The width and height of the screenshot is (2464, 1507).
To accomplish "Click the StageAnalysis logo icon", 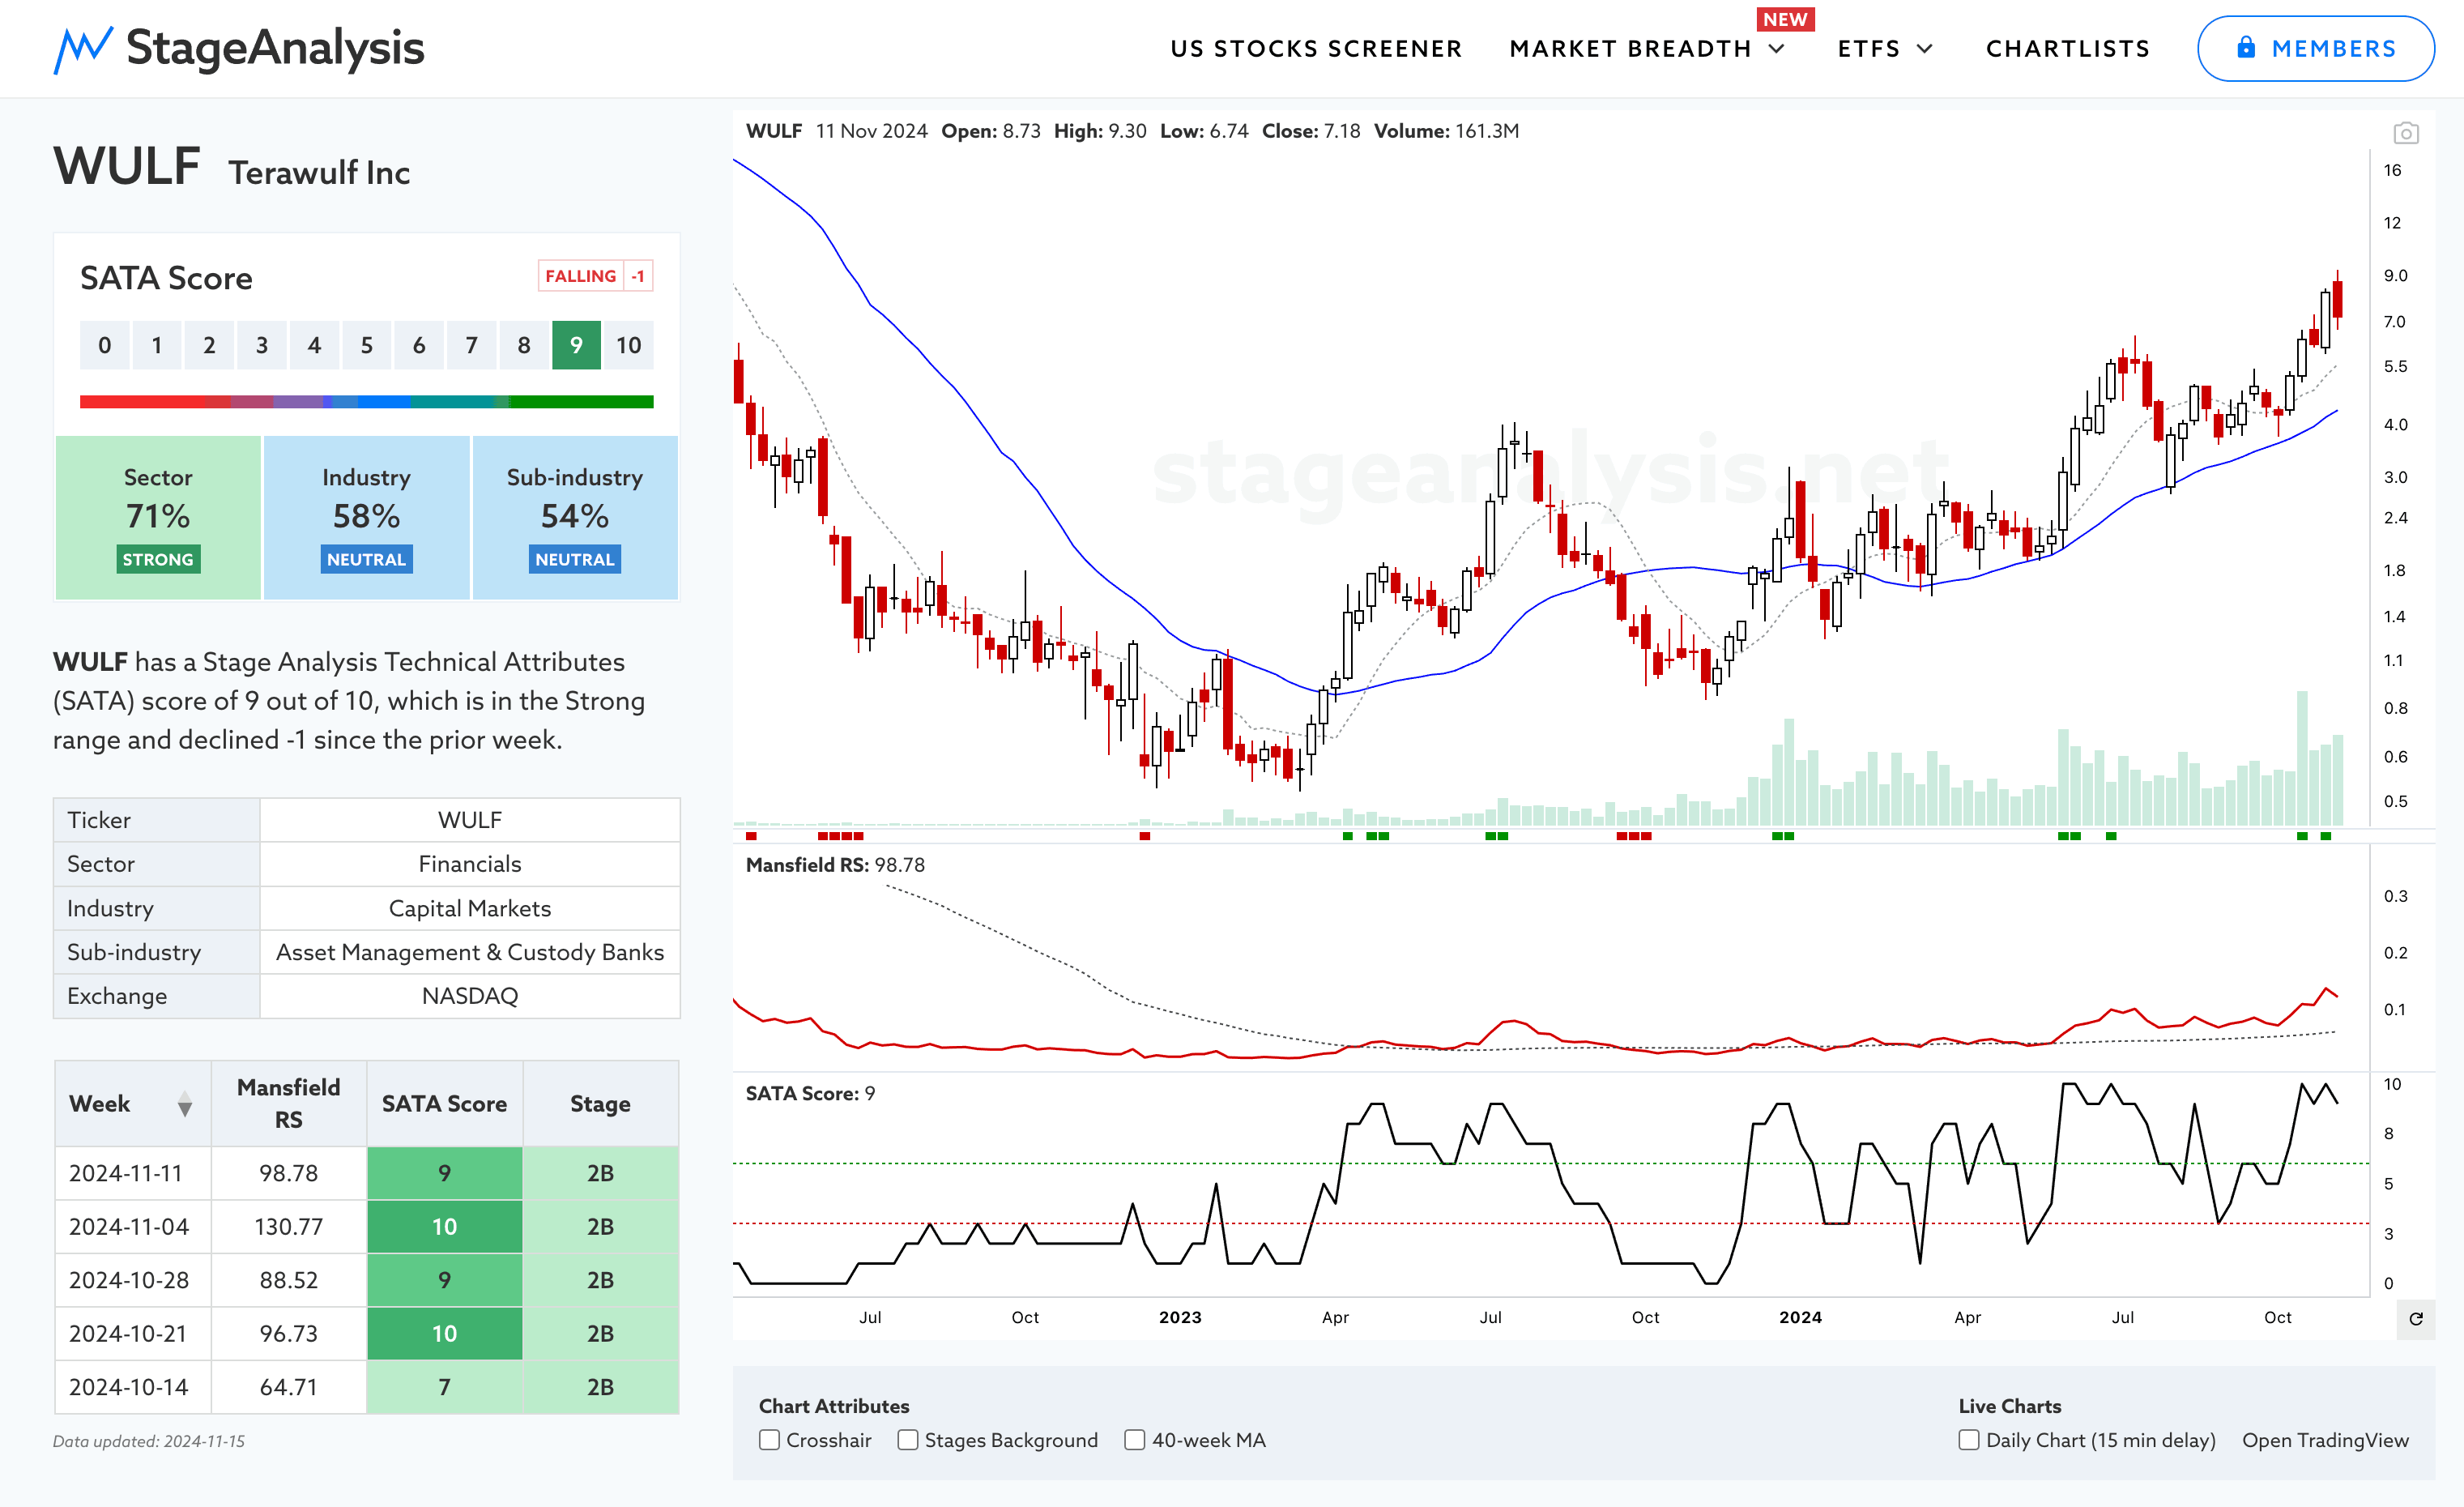I will coord(82,49).
